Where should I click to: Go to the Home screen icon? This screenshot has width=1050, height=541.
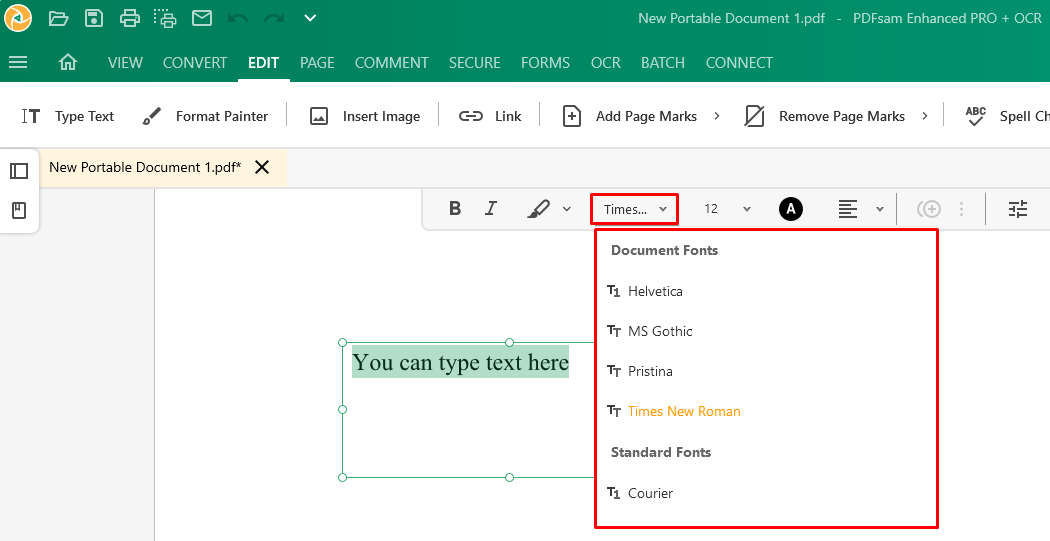click(x=68, y=62)
